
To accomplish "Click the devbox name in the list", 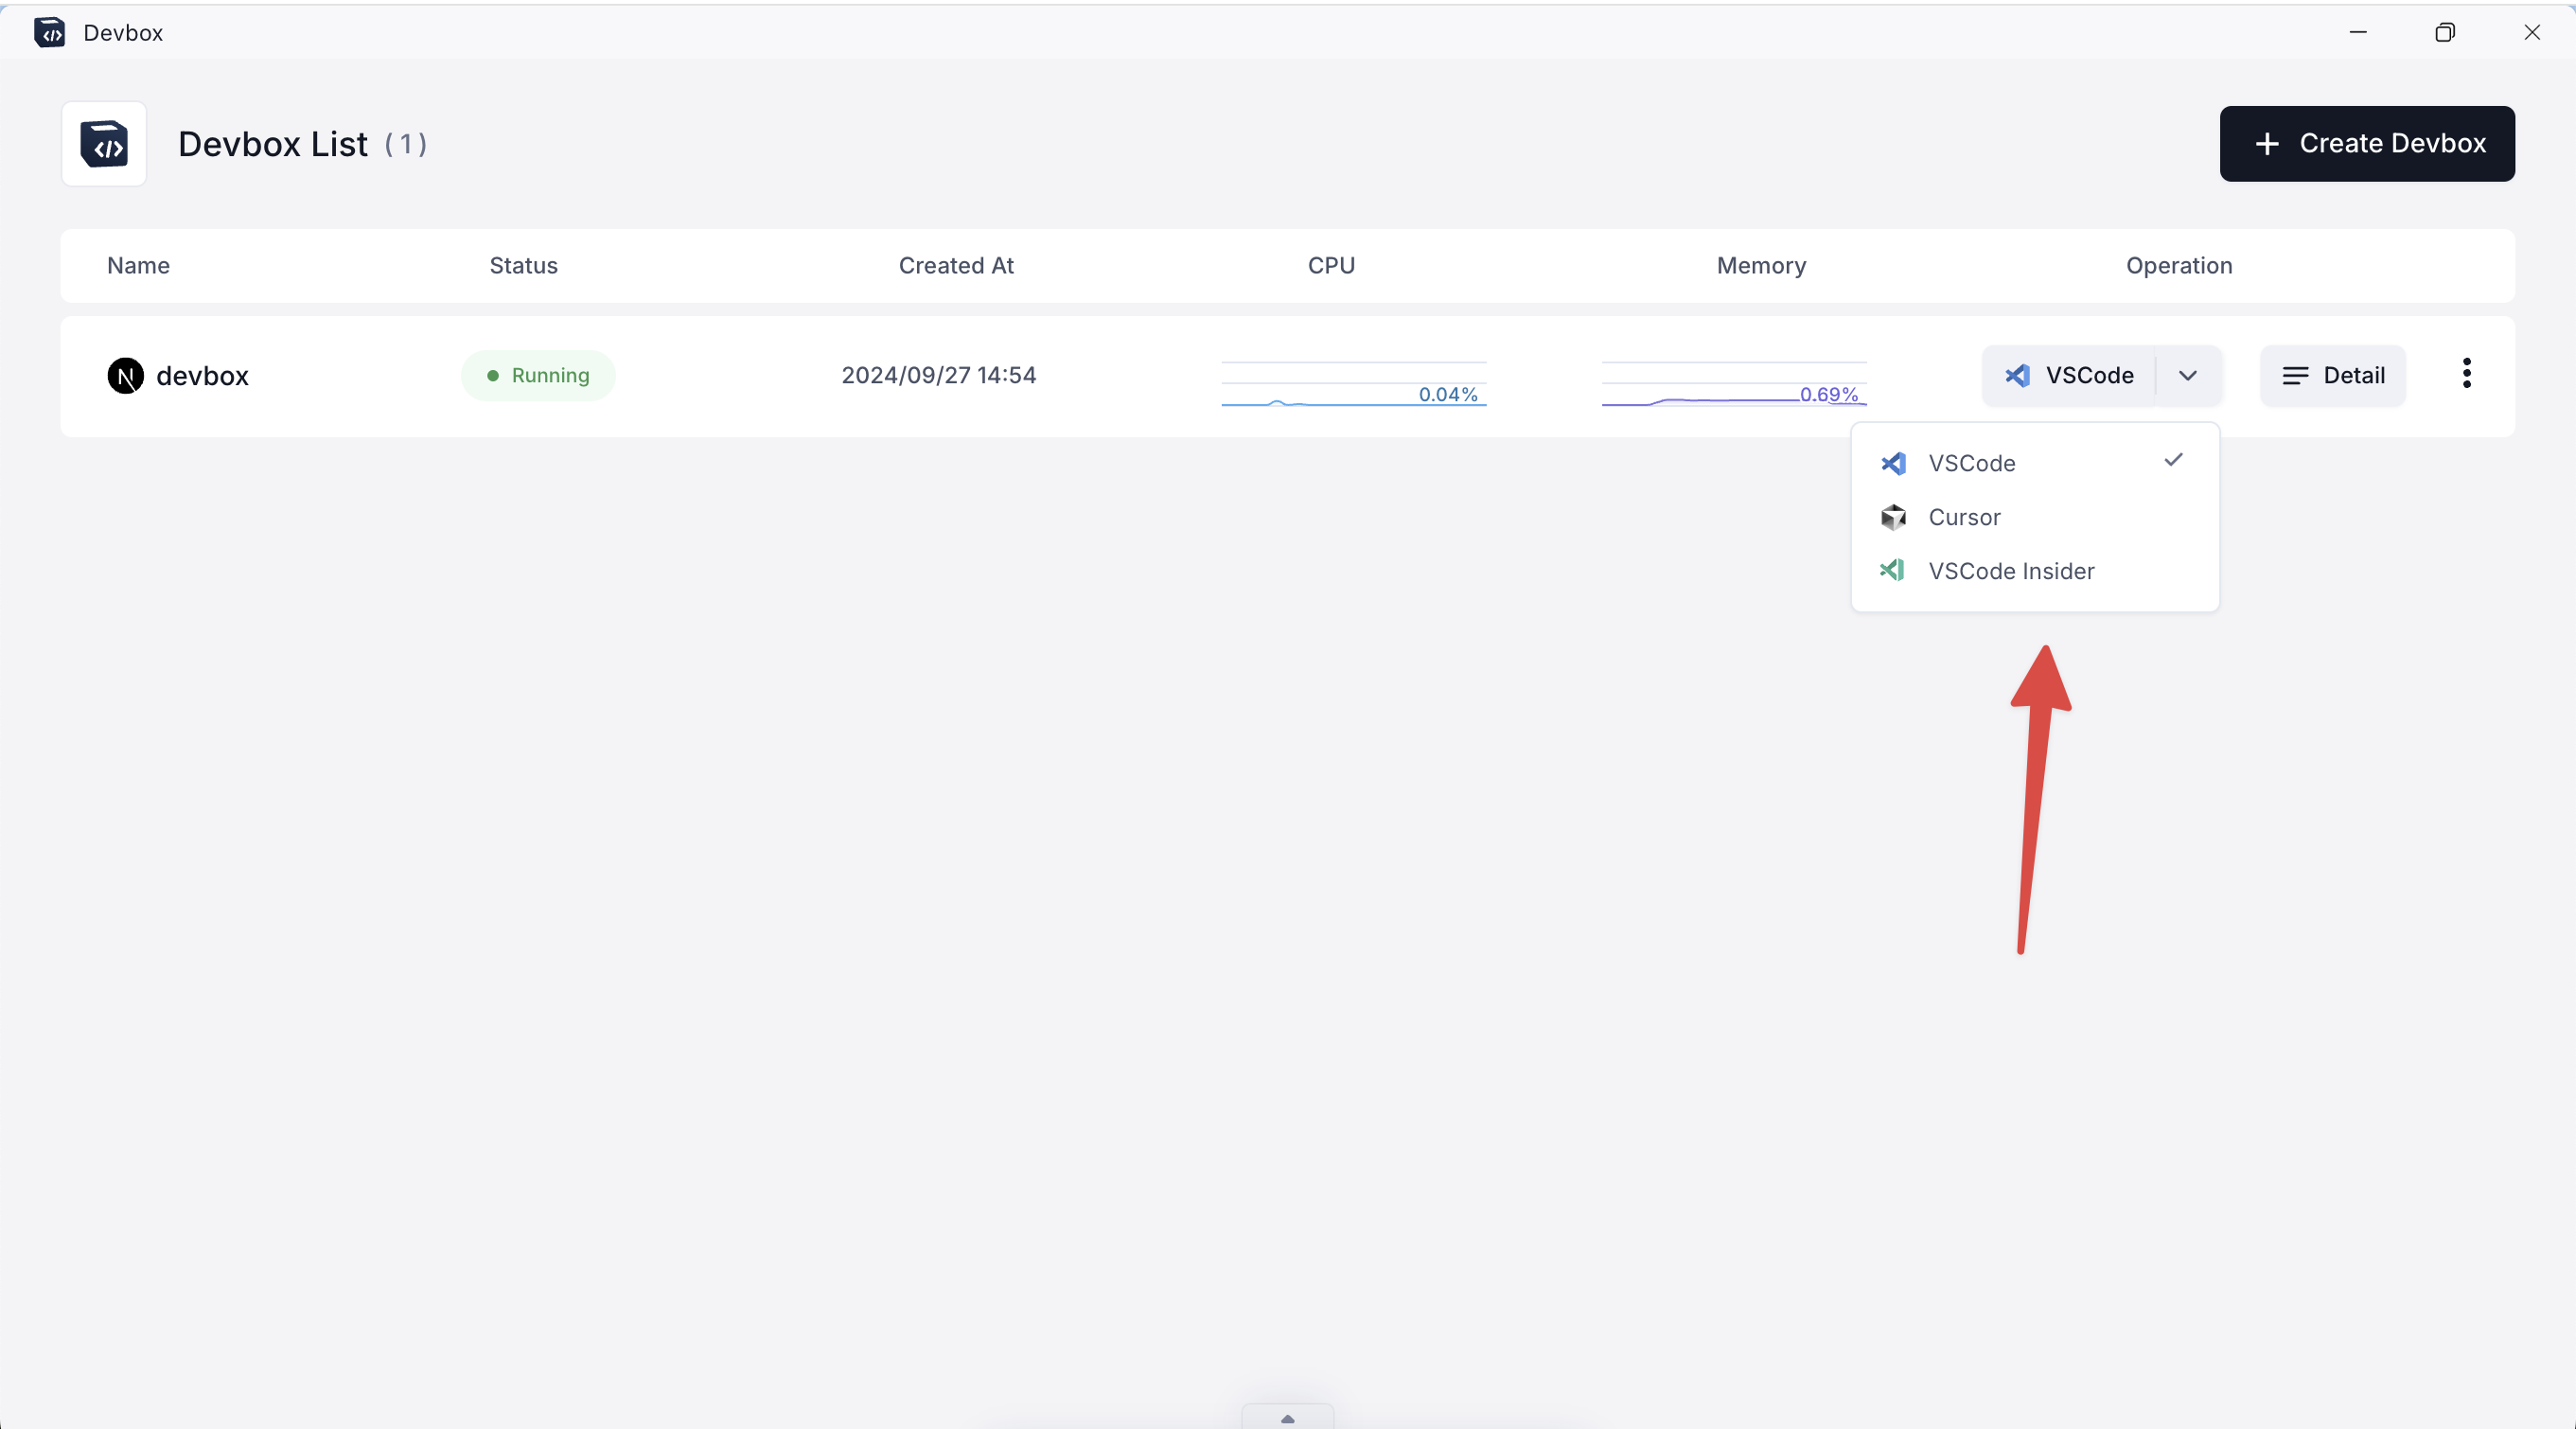I will (202, 376).
